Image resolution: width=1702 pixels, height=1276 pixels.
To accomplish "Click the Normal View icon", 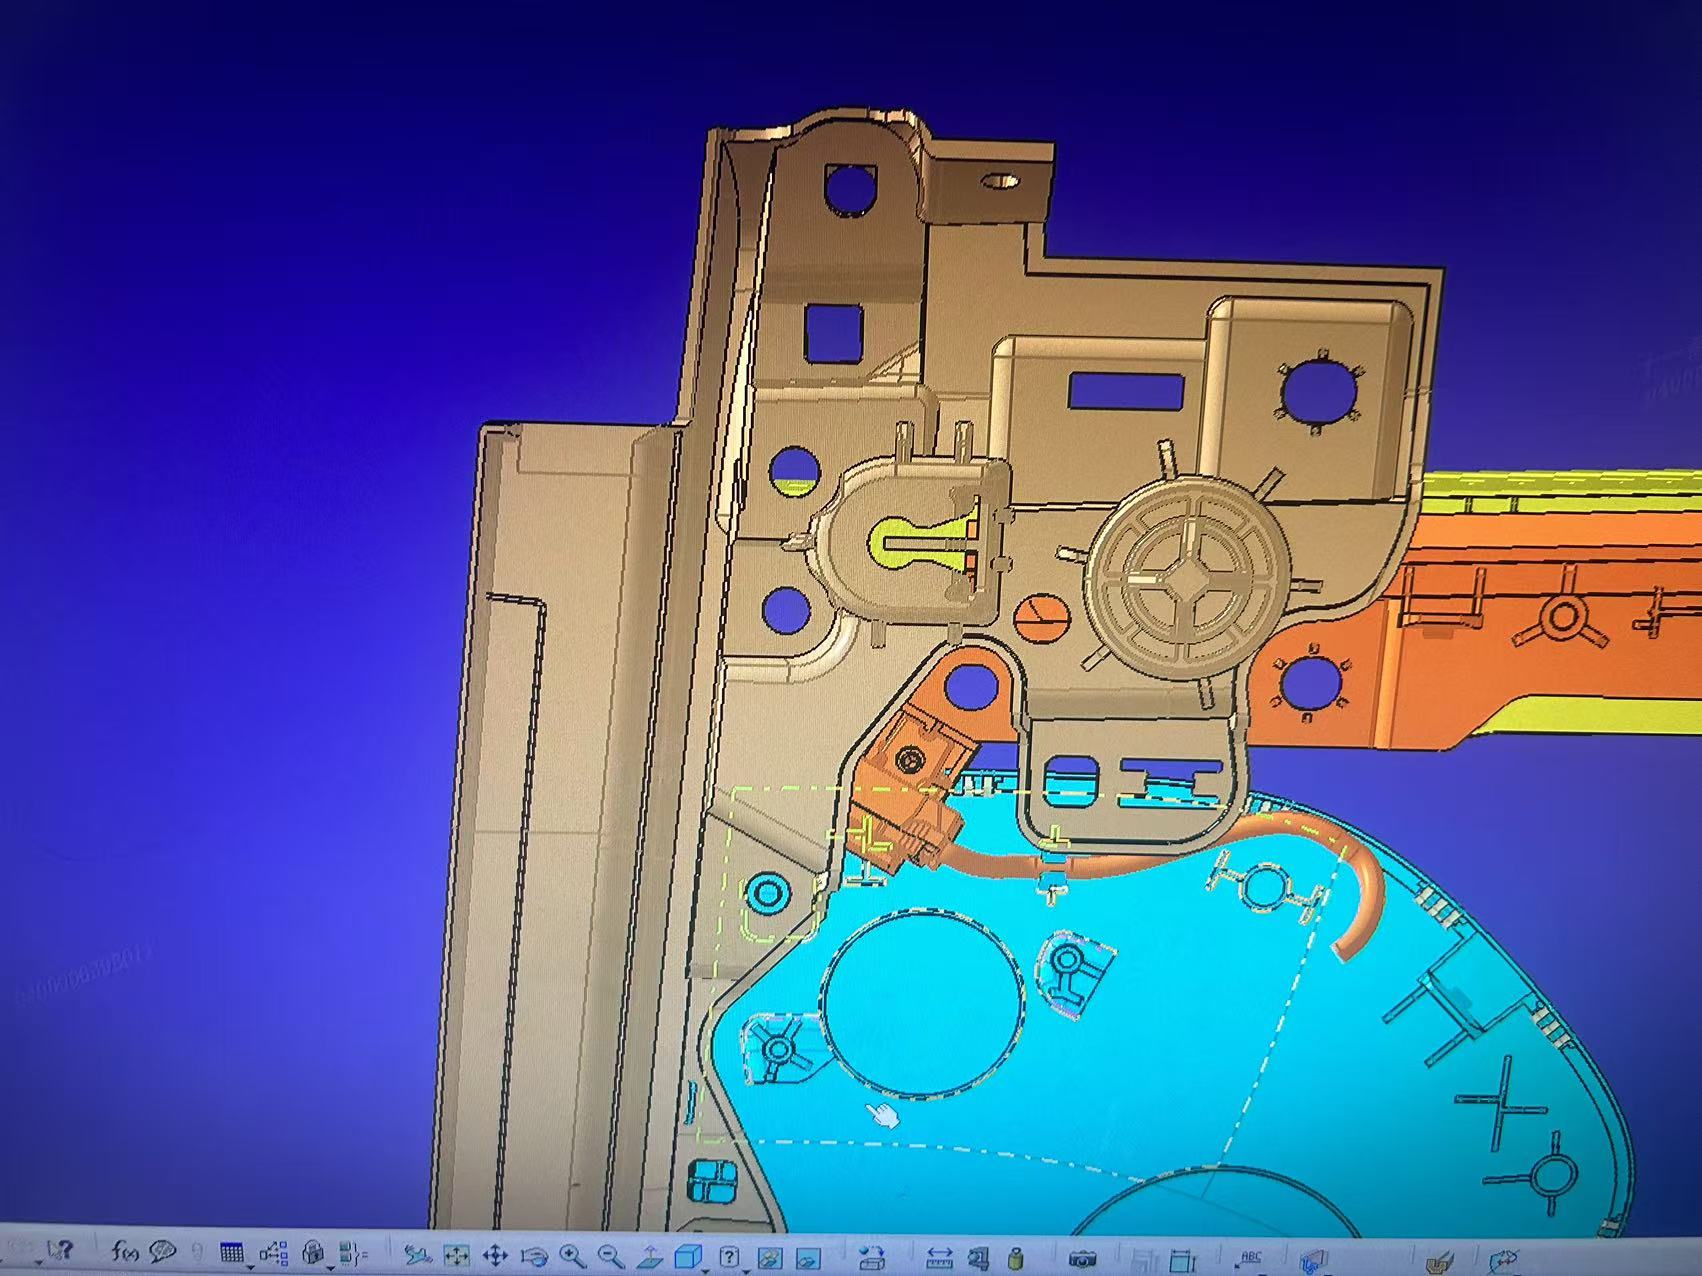I will (x=649, y=1256).
